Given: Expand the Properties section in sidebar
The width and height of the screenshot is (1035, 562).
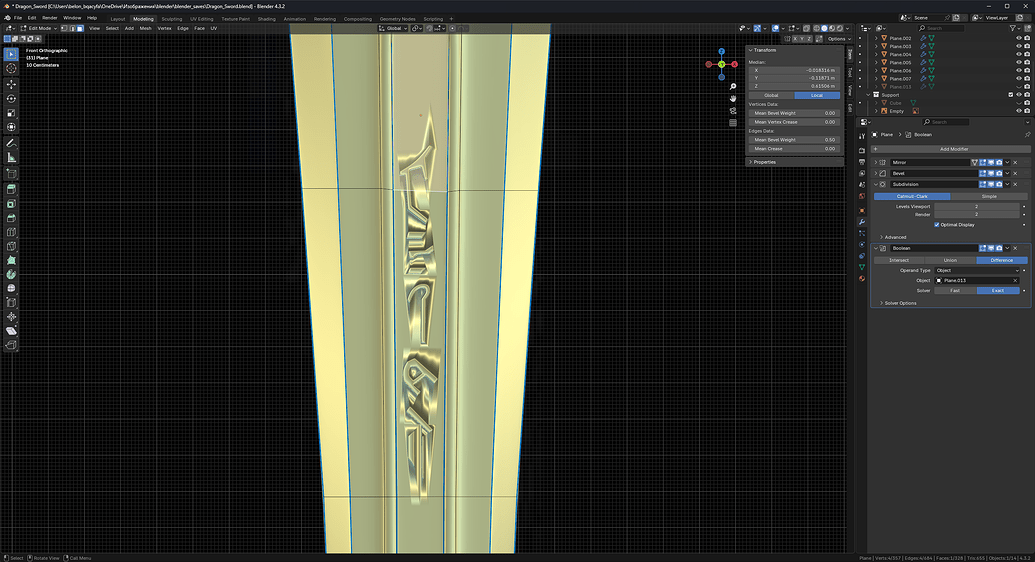Looking at the screenshot, I should tap(762, 162).
